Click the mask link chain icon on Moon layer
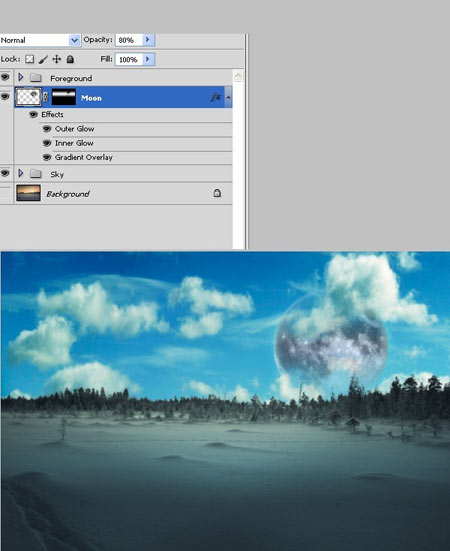 (x=45, y=97)
